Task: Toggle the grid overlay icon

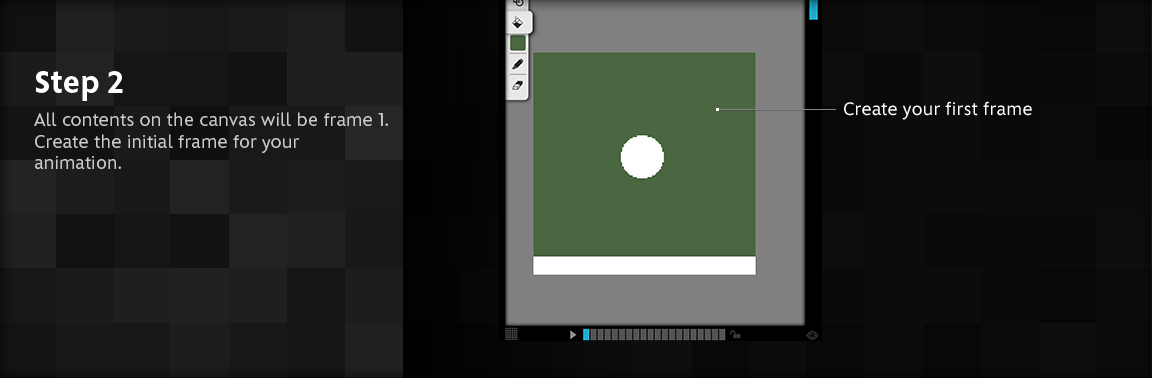Action: click(511, 334)
